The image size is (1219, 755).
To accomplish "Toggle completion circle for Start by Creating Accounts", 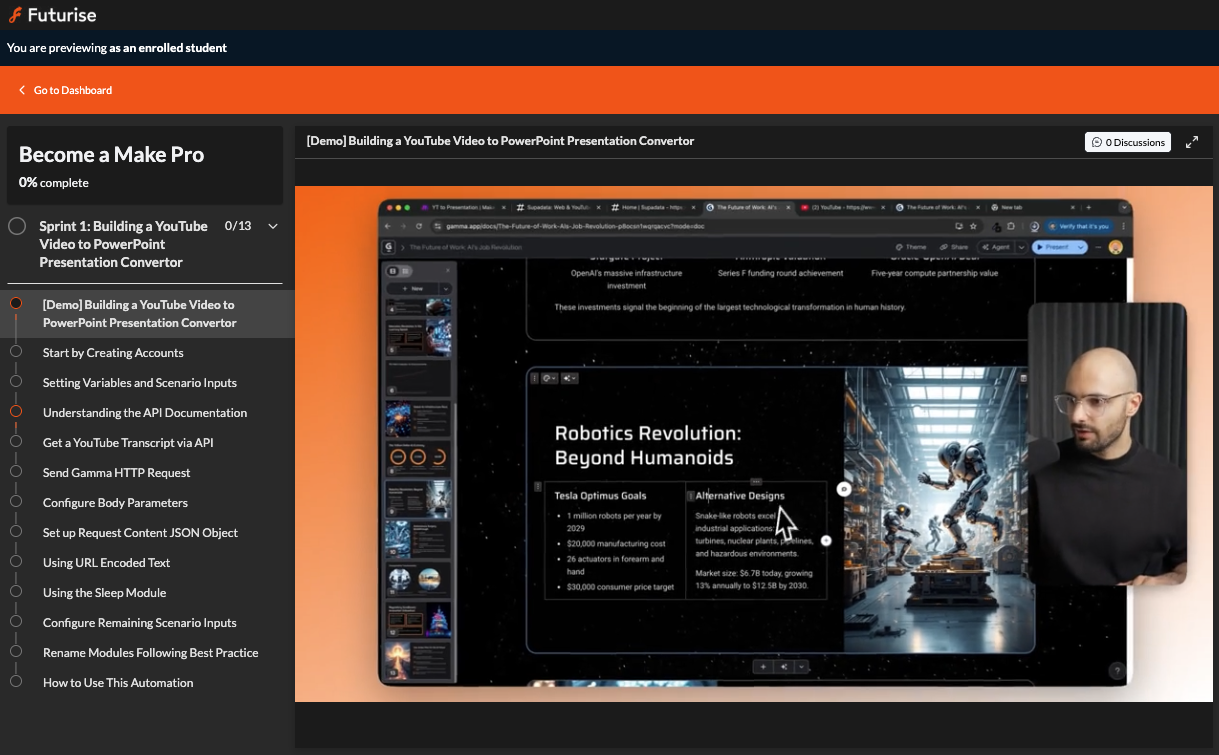I will pos(15,352).
